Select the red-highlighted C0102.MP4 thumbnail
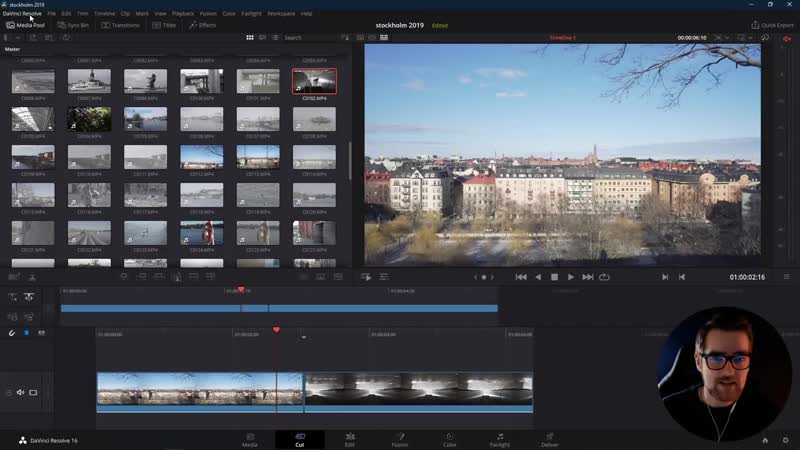The width and height of the screenshot is (800, 450). (314, 81)
